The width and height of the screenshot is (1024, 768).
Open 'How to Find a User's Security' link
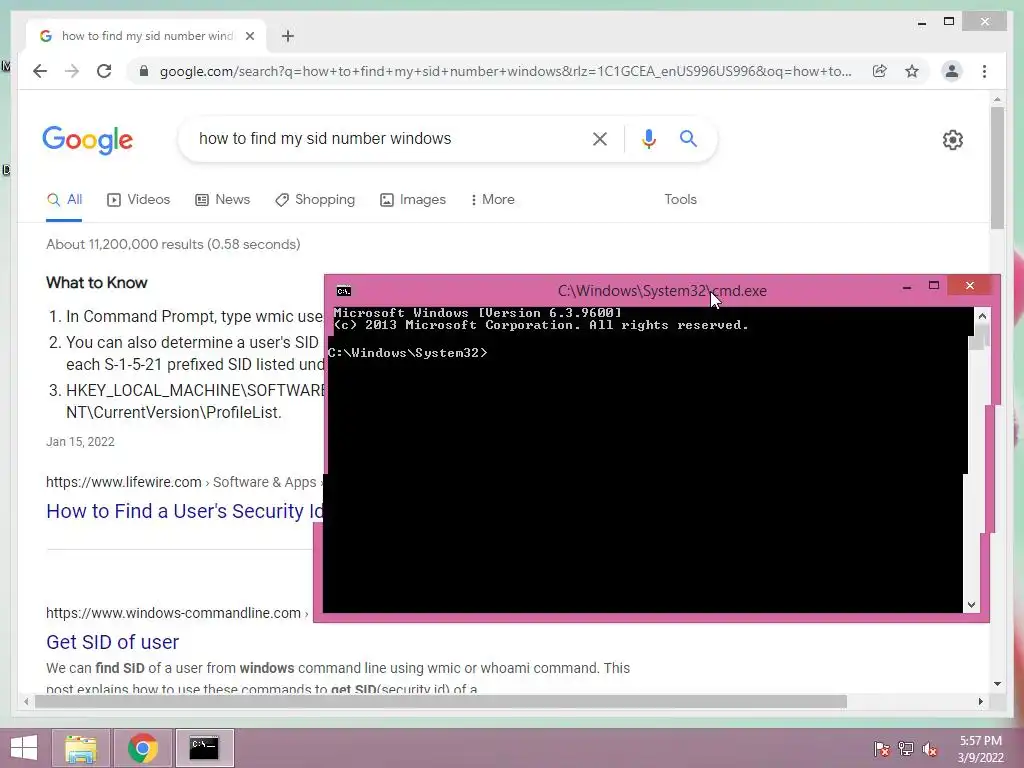[185, 511]
